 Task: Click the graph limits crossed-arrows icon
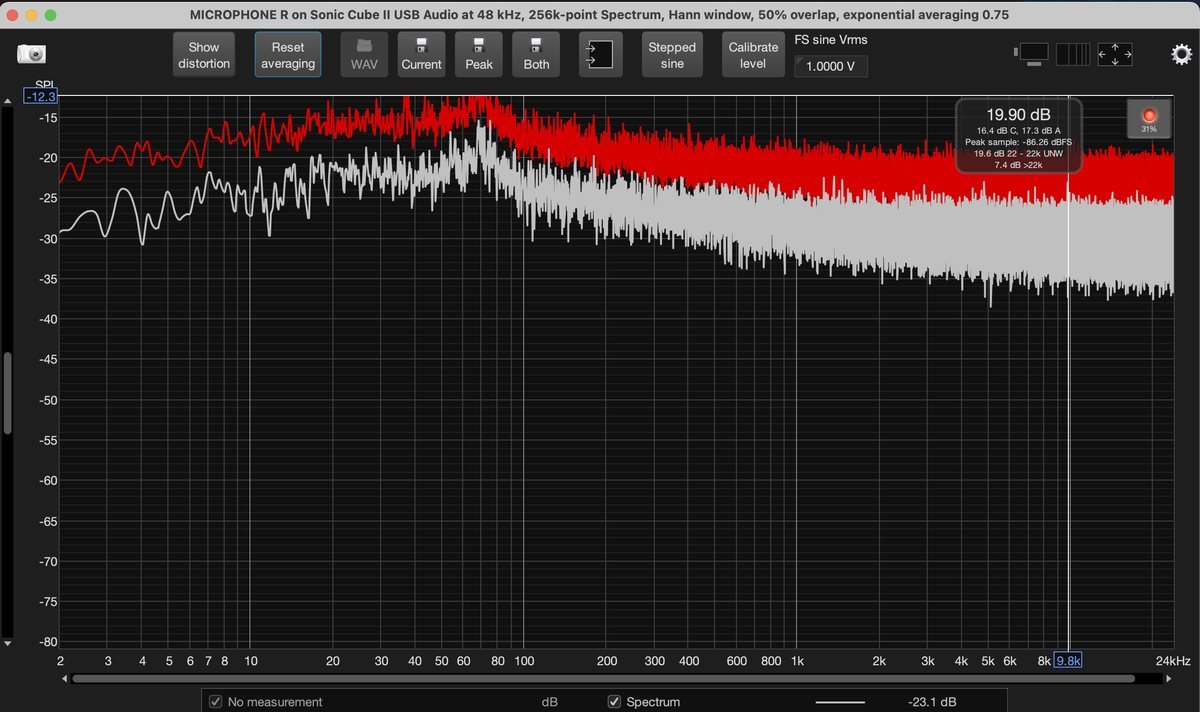point(1115,54)
